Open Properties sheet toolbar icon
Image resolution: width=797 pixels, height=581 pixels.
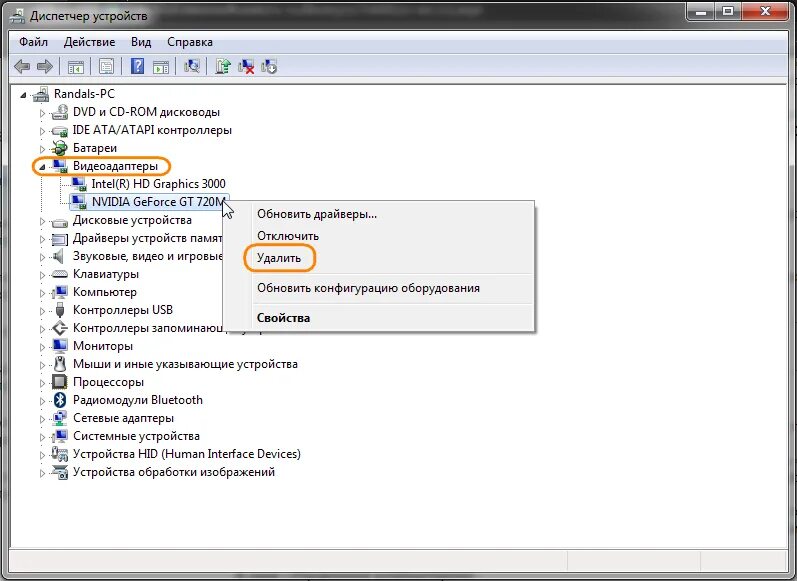pos(106,67)
